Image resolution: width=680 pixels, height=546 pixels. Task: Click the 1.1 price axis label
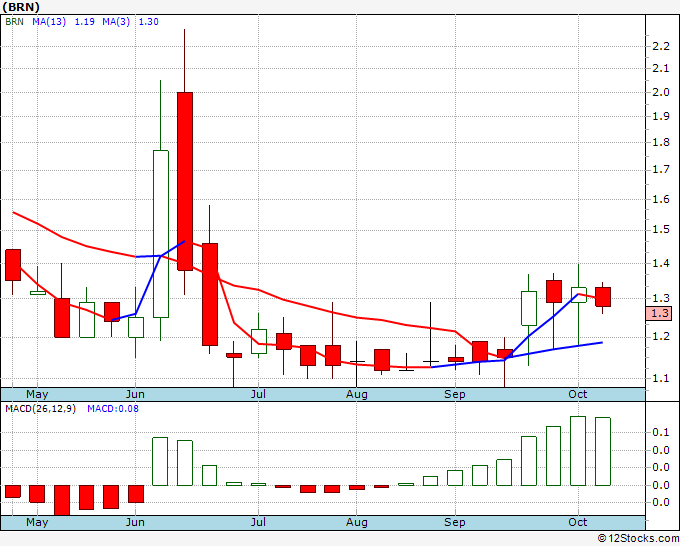(x=660, y=378)
